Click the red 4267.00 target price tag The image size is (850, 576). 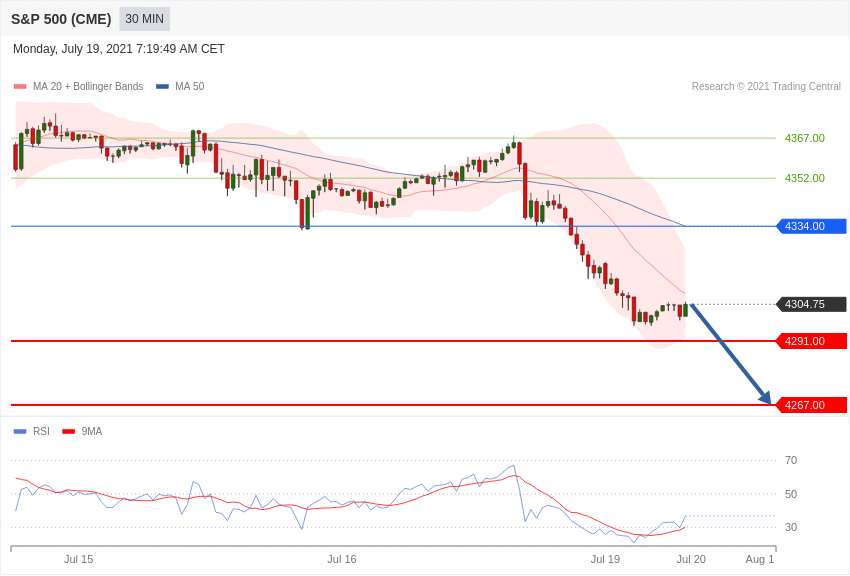point(812,405)
